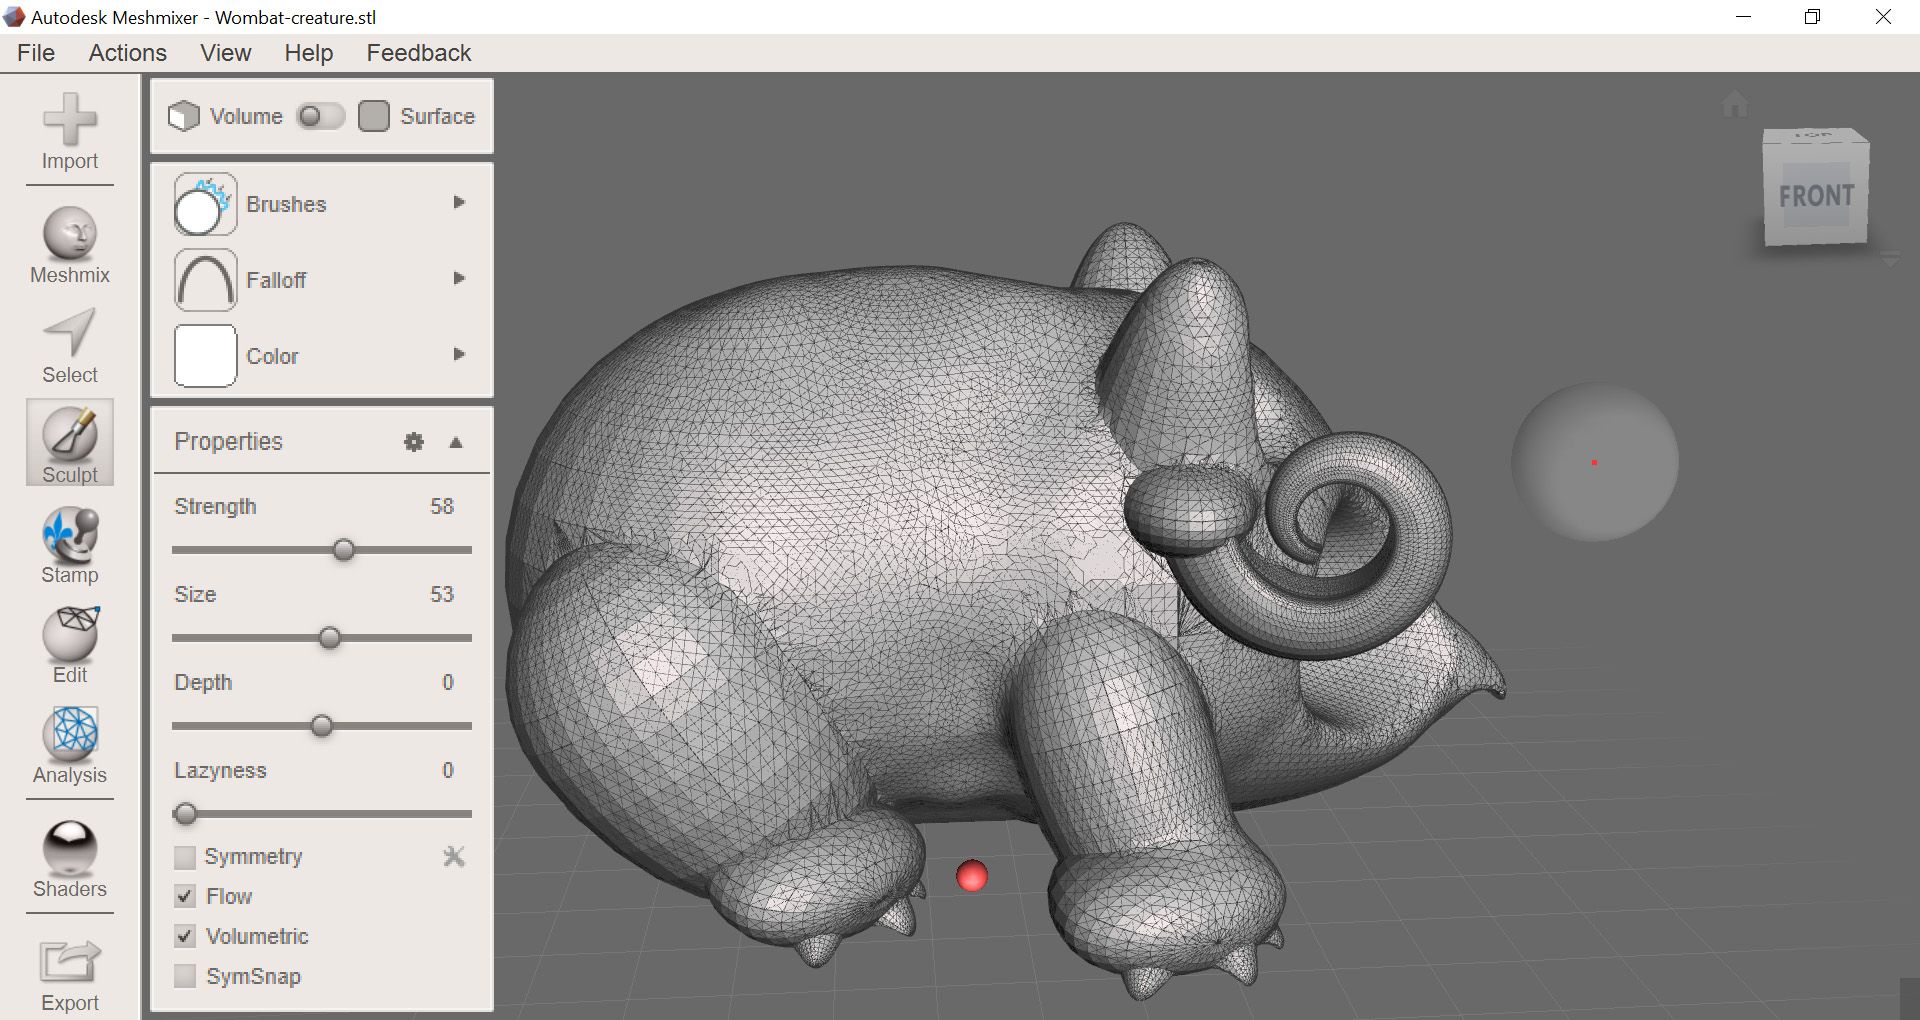
Task: Click the Feedback menu item
Action: click(x=418, y=53)
